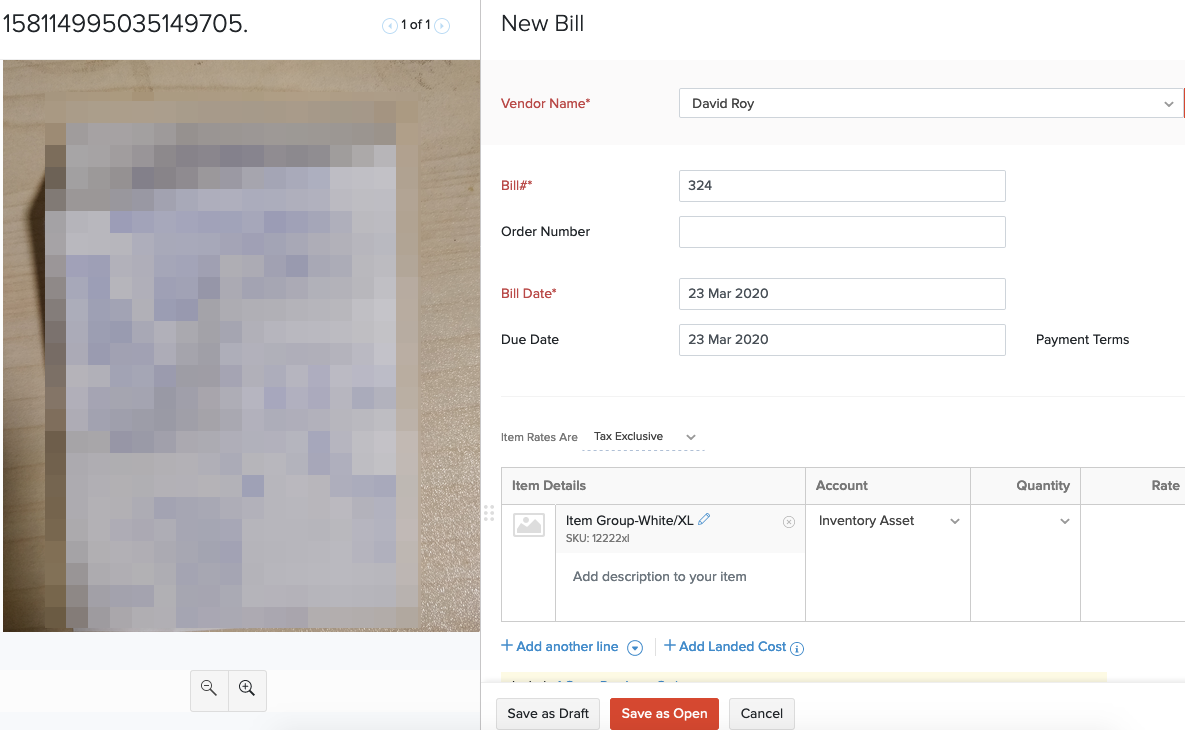
Task: Open info icon next to Add Landed Cost
Action: pos(797,648)
